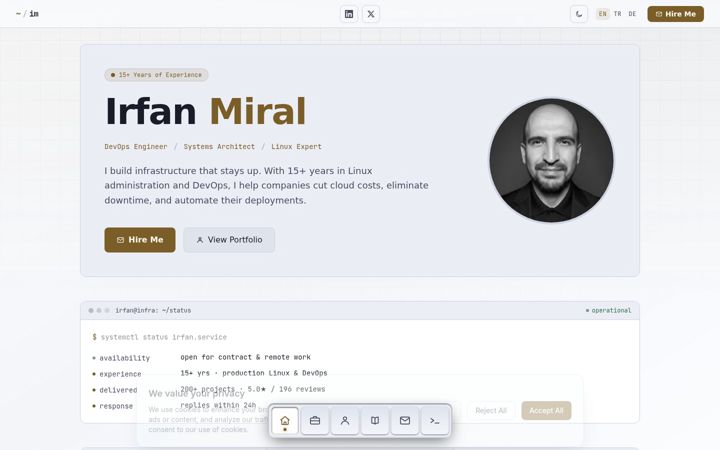Screen dimensions: 720x450
Task: Open person profile icon in dock
Action: click(345, 421)
